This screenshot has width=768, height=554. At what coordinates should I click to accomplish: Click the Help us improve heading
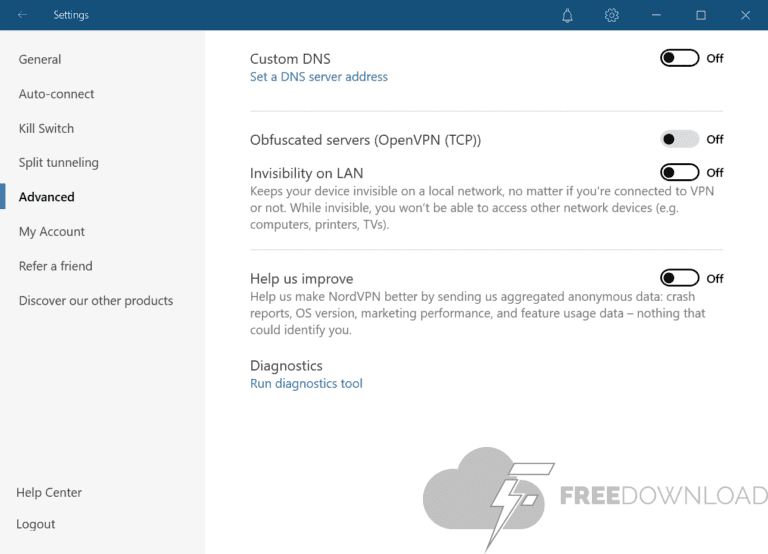(301, 279)
